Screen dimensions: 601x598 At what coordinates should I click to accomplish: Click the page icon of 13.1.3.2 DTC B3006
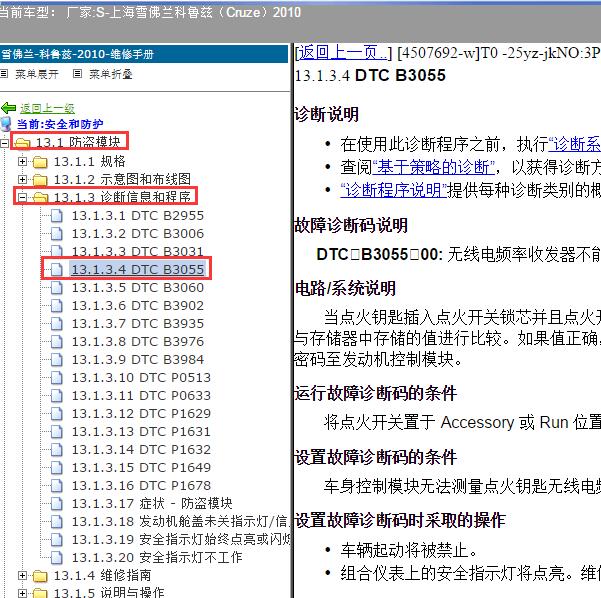coord(57,234)
